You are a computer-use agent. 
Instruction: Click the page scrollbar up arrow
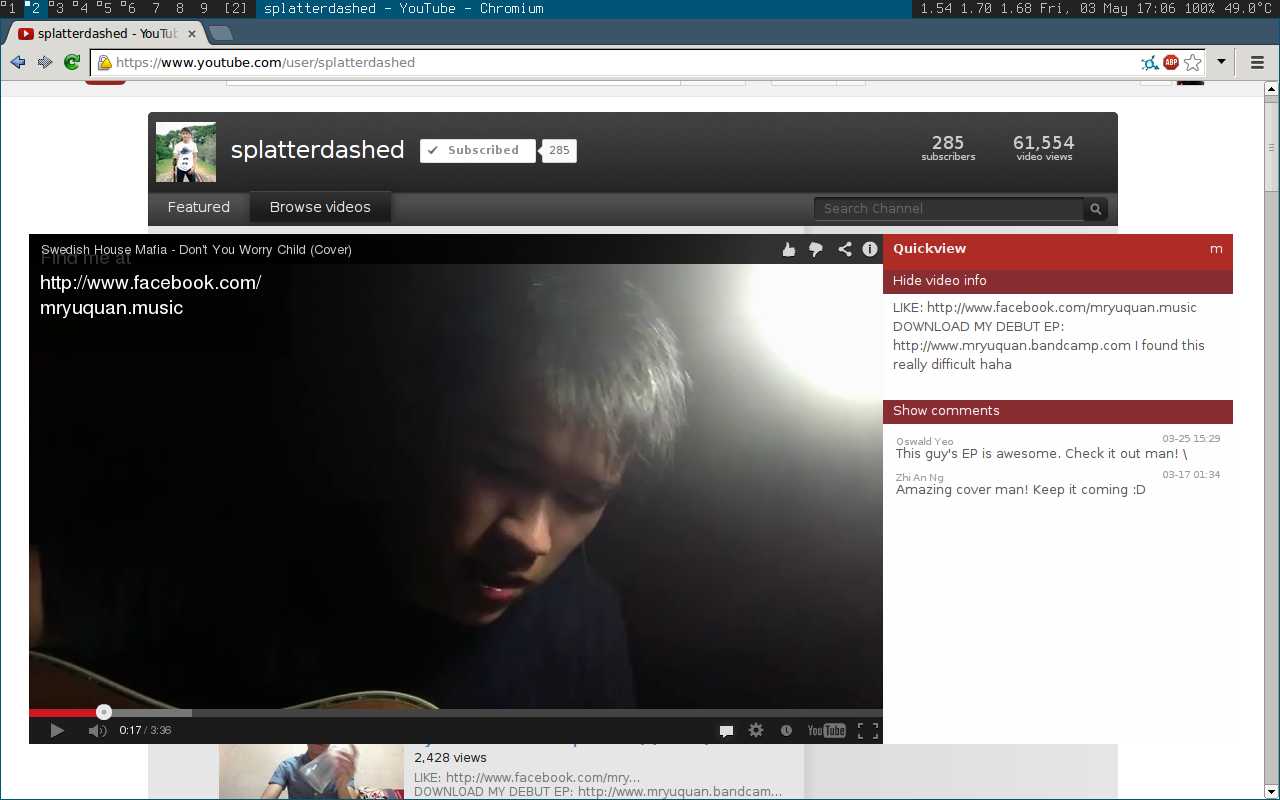click(1271, 90)
